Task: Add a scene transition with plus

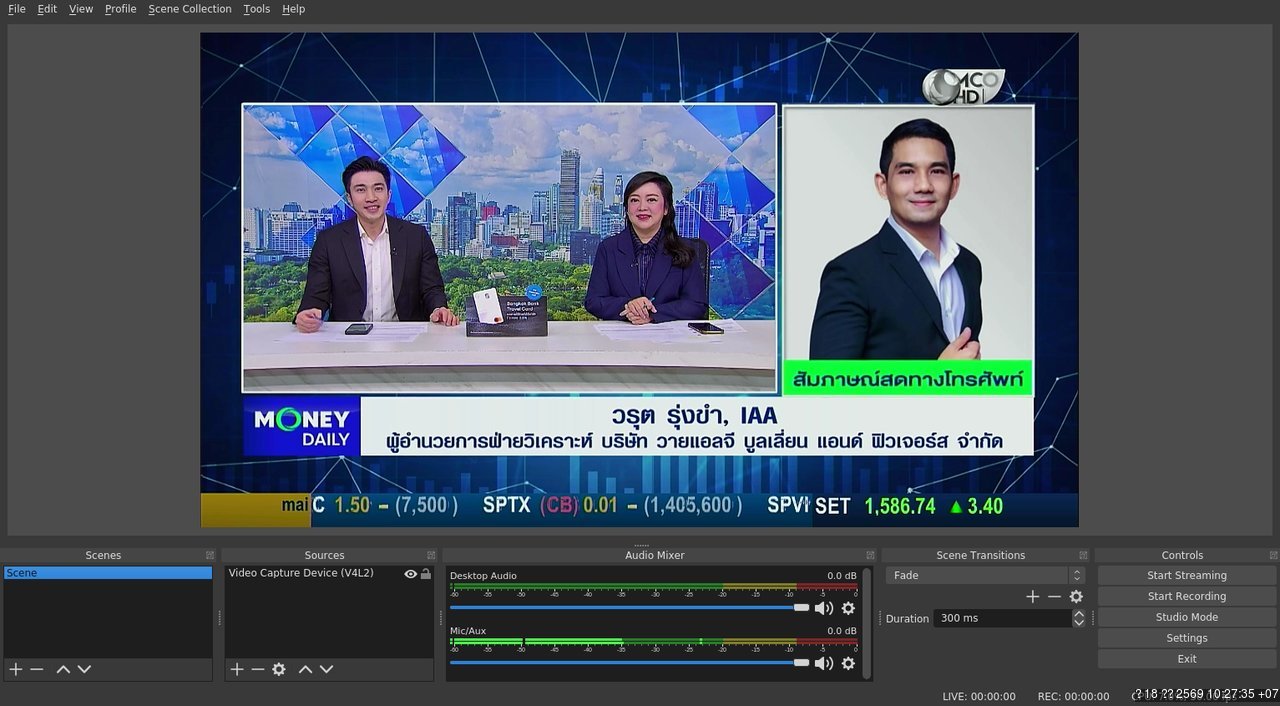Action: pyautogui.click(x=1033, y=597)
